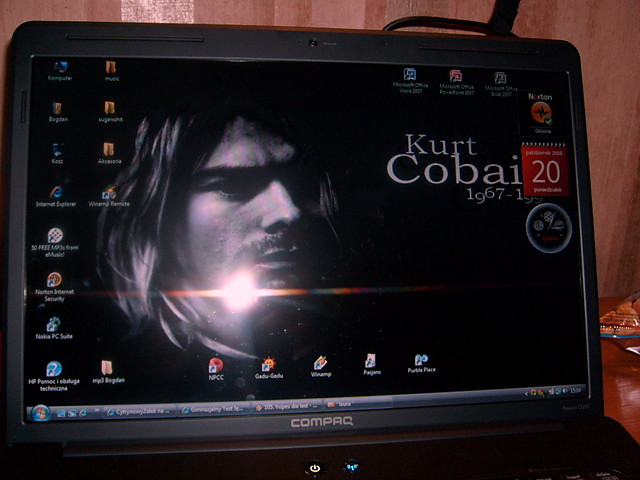640x480 pixels.
Task: Click the volume speaker tray icon
Action: [565, 391]
